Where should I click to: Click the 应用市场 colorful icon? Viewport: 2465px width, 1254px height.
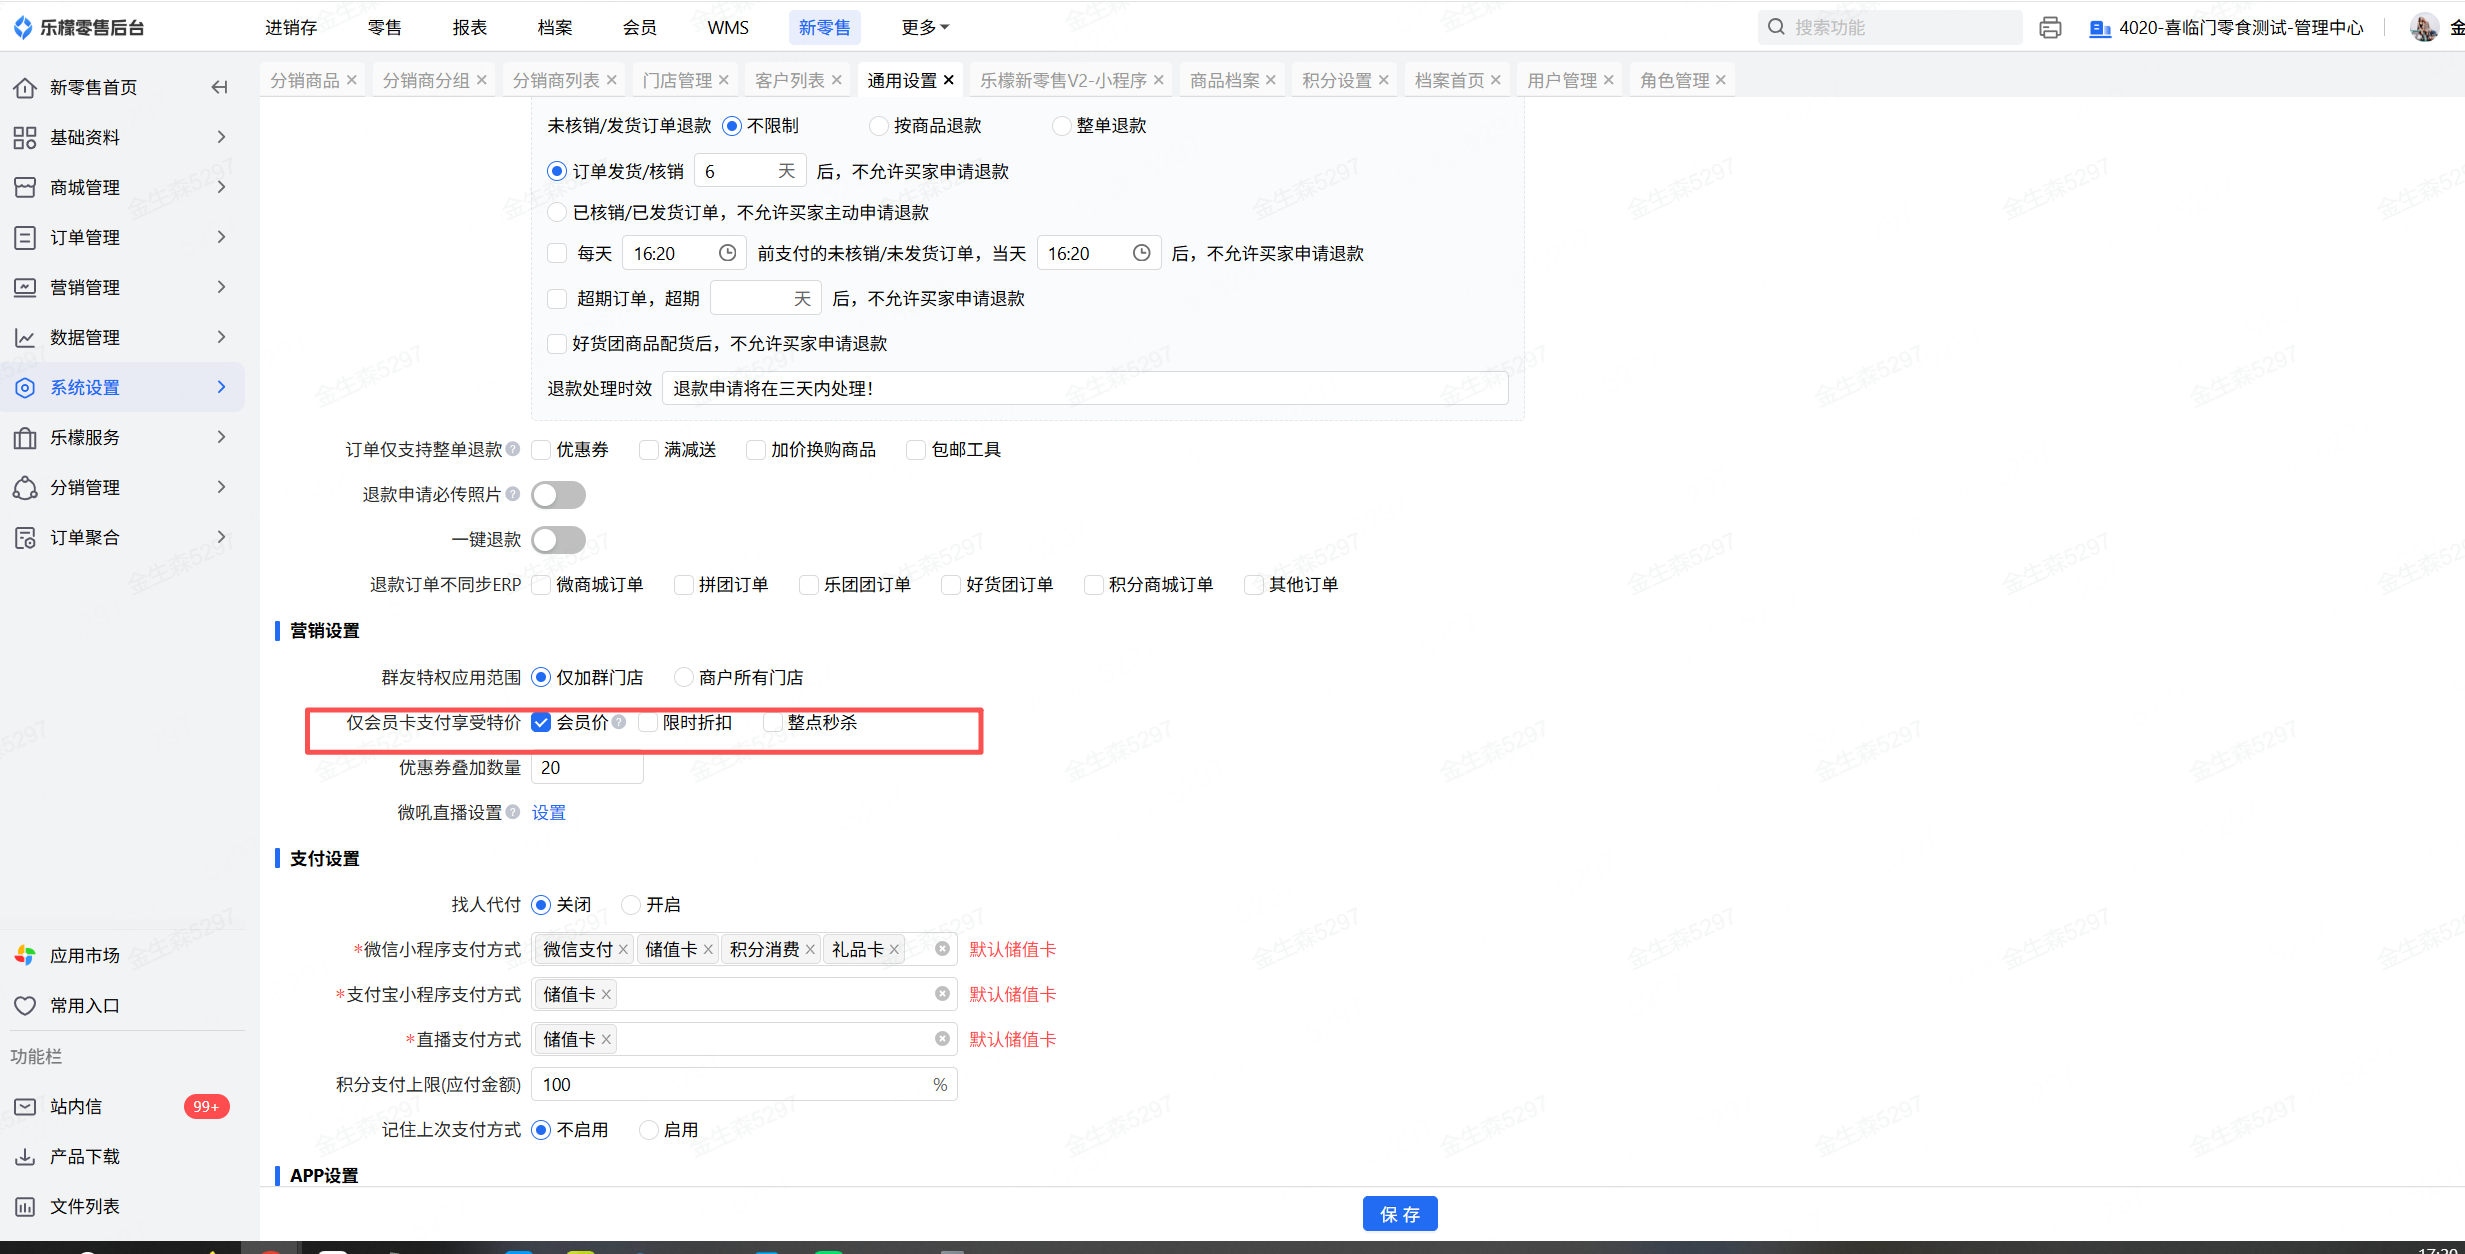pos(25,955)
